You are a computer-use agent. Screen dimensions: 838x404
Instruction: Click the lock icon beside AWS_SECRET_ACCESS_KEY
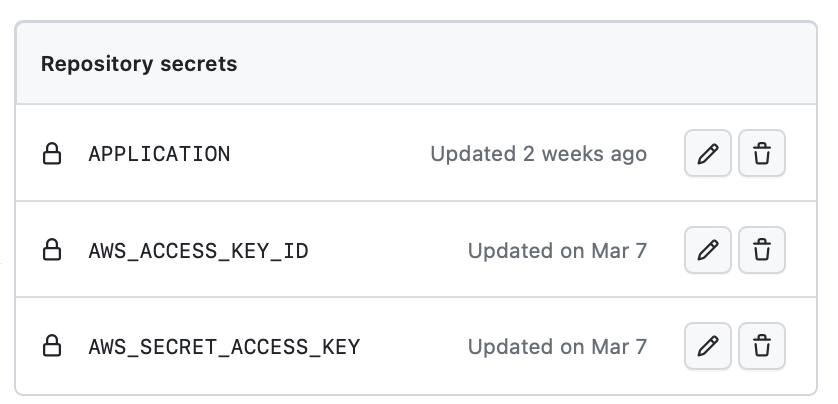[52, 346]
